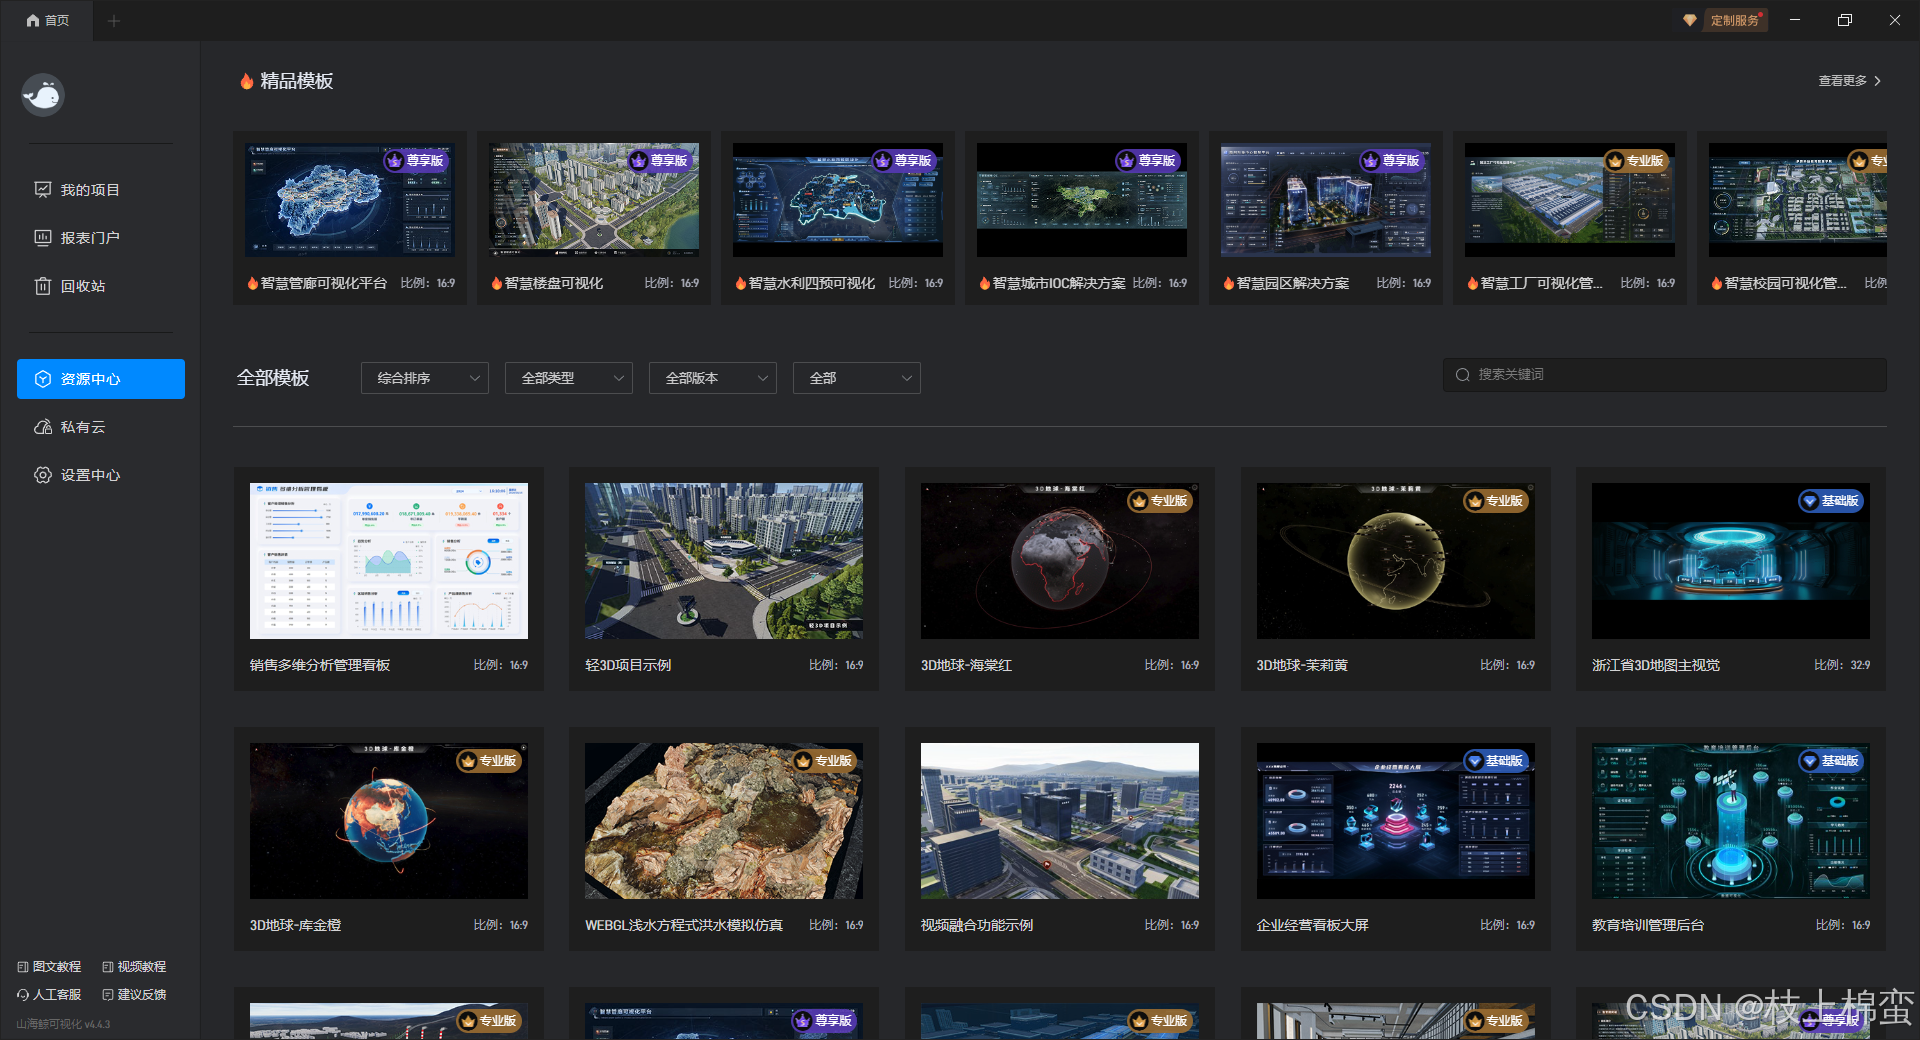This screenshot has height=1040, width=1920.
Task: Click 尊享版 badge on 智慧管廊可视化平台
Action: (415, 160)
